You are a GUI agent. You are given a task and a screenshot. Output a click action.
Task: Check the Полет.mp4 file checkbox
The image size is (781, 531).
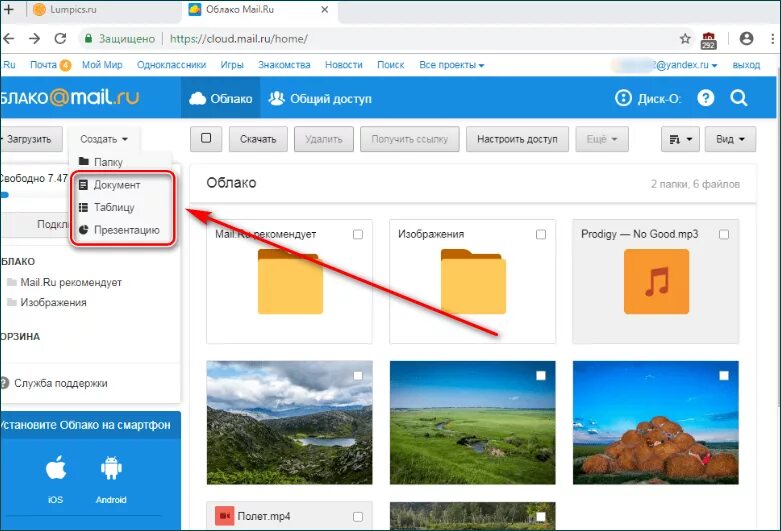pos(358,517)
